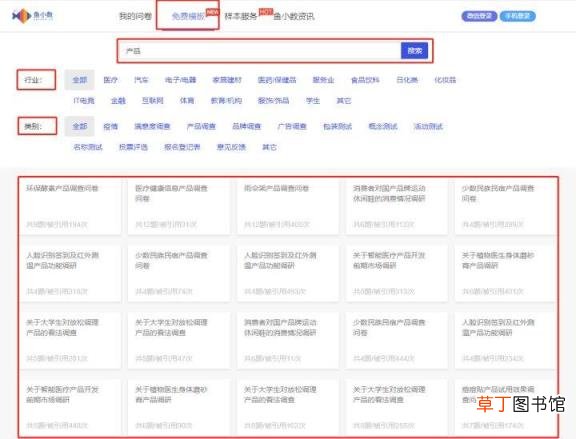Filter industry by 体育
The height and width of the screenshot is (439, 576).
tap(187, 100)
